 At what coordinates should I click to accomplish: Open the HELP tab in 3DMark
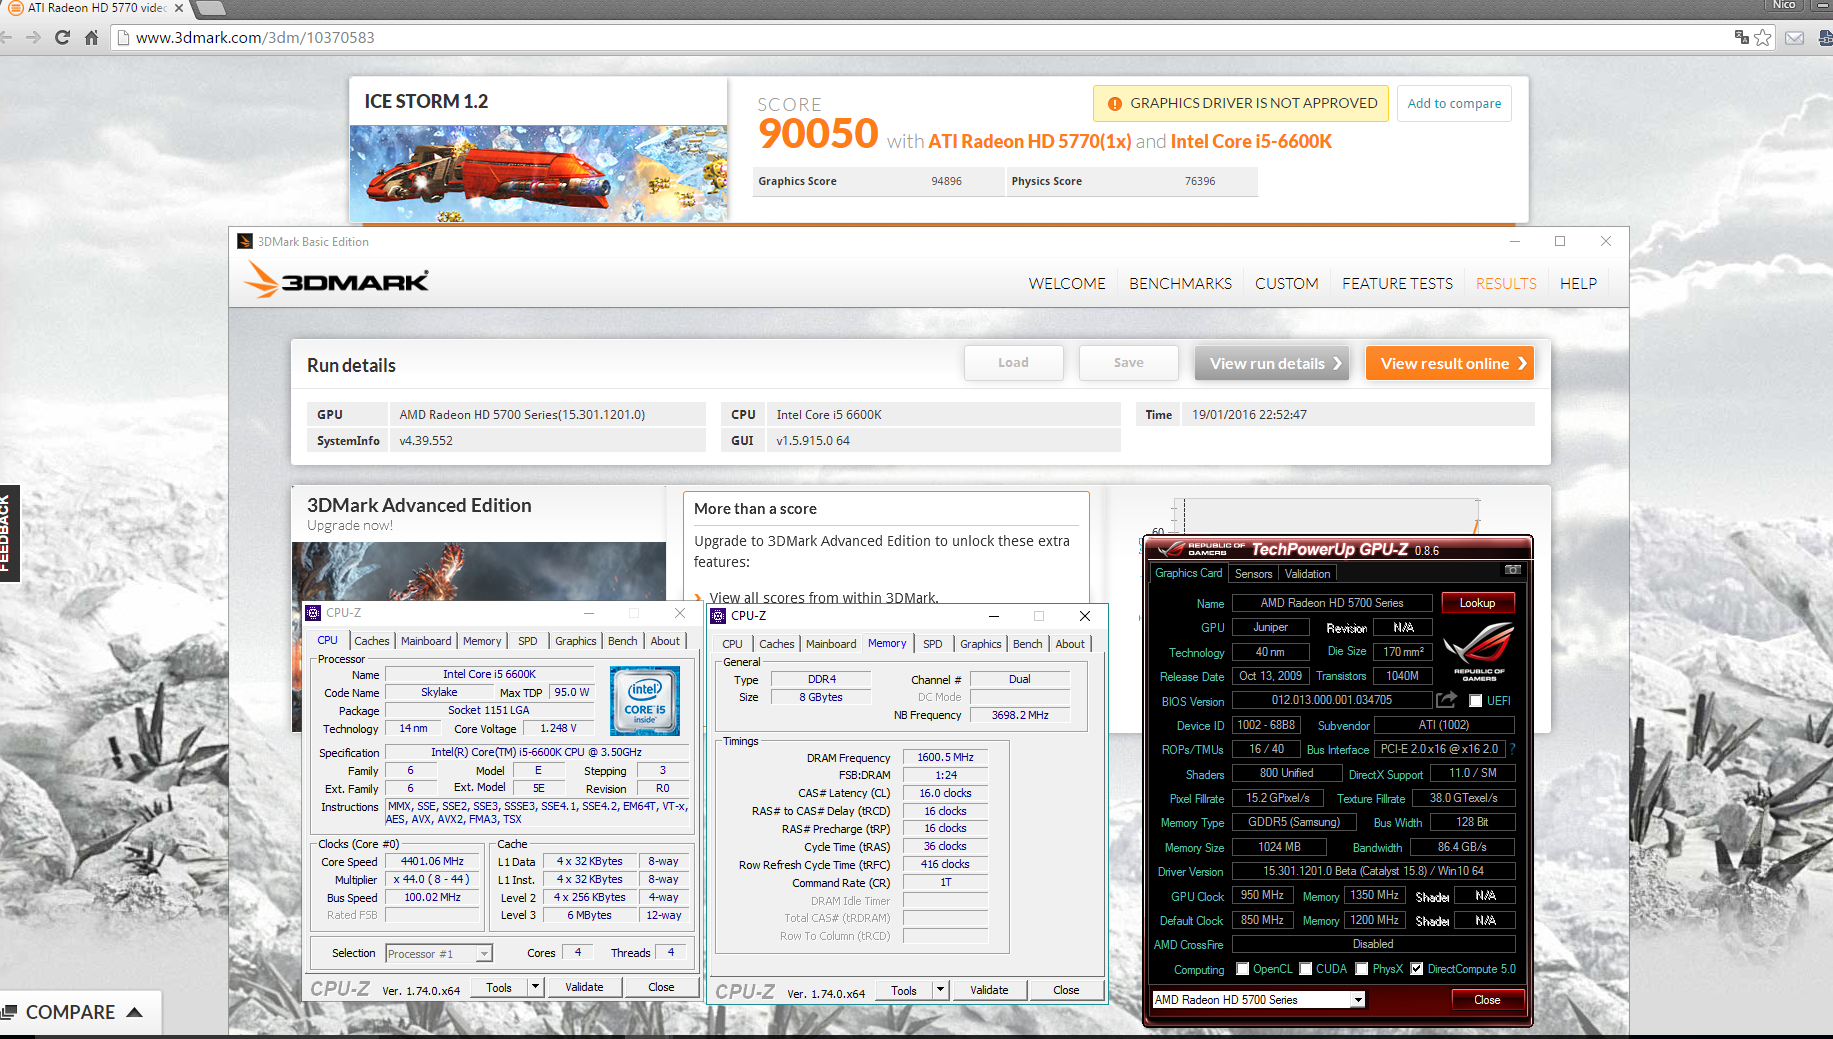(1578, 283)
